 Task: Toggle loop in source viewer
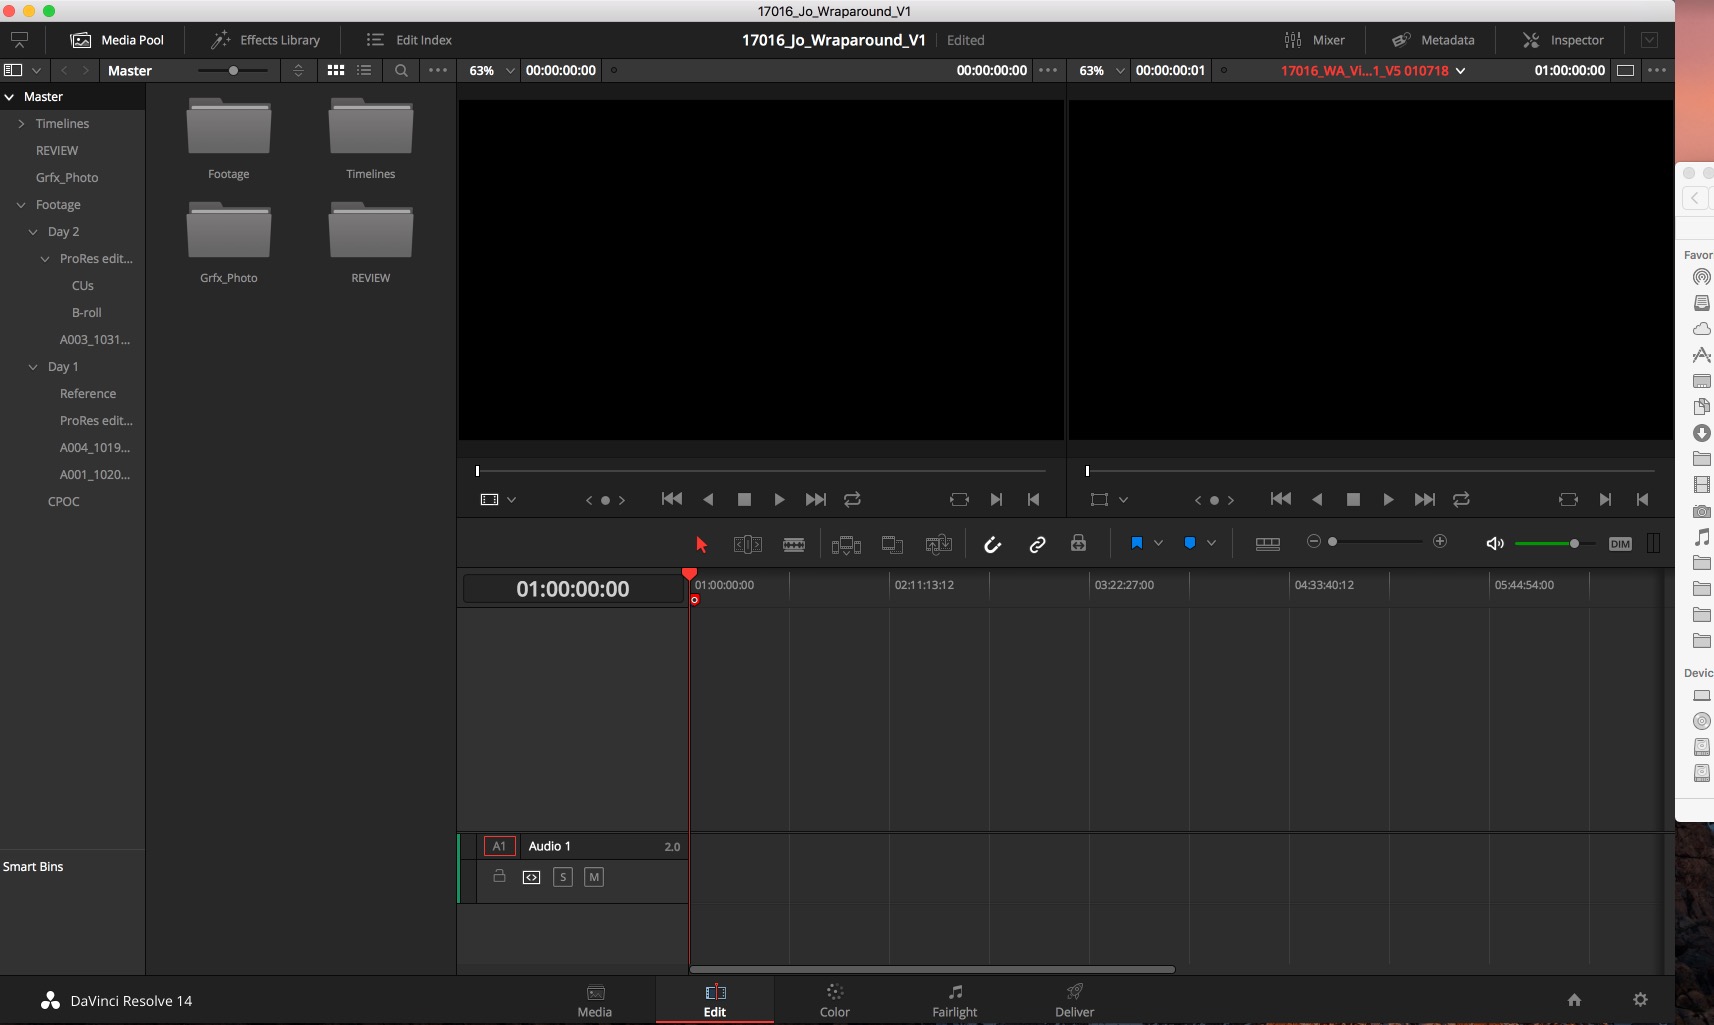coord(852,499)
